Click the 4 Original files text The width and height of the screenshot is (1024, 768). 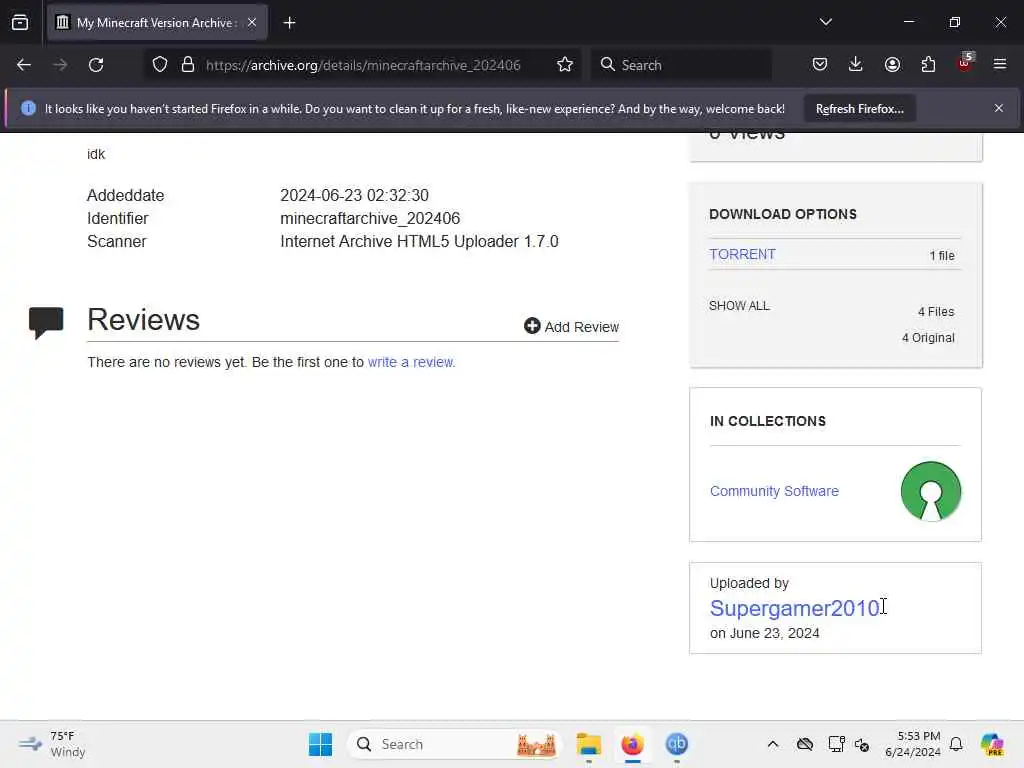coord(928,338)
